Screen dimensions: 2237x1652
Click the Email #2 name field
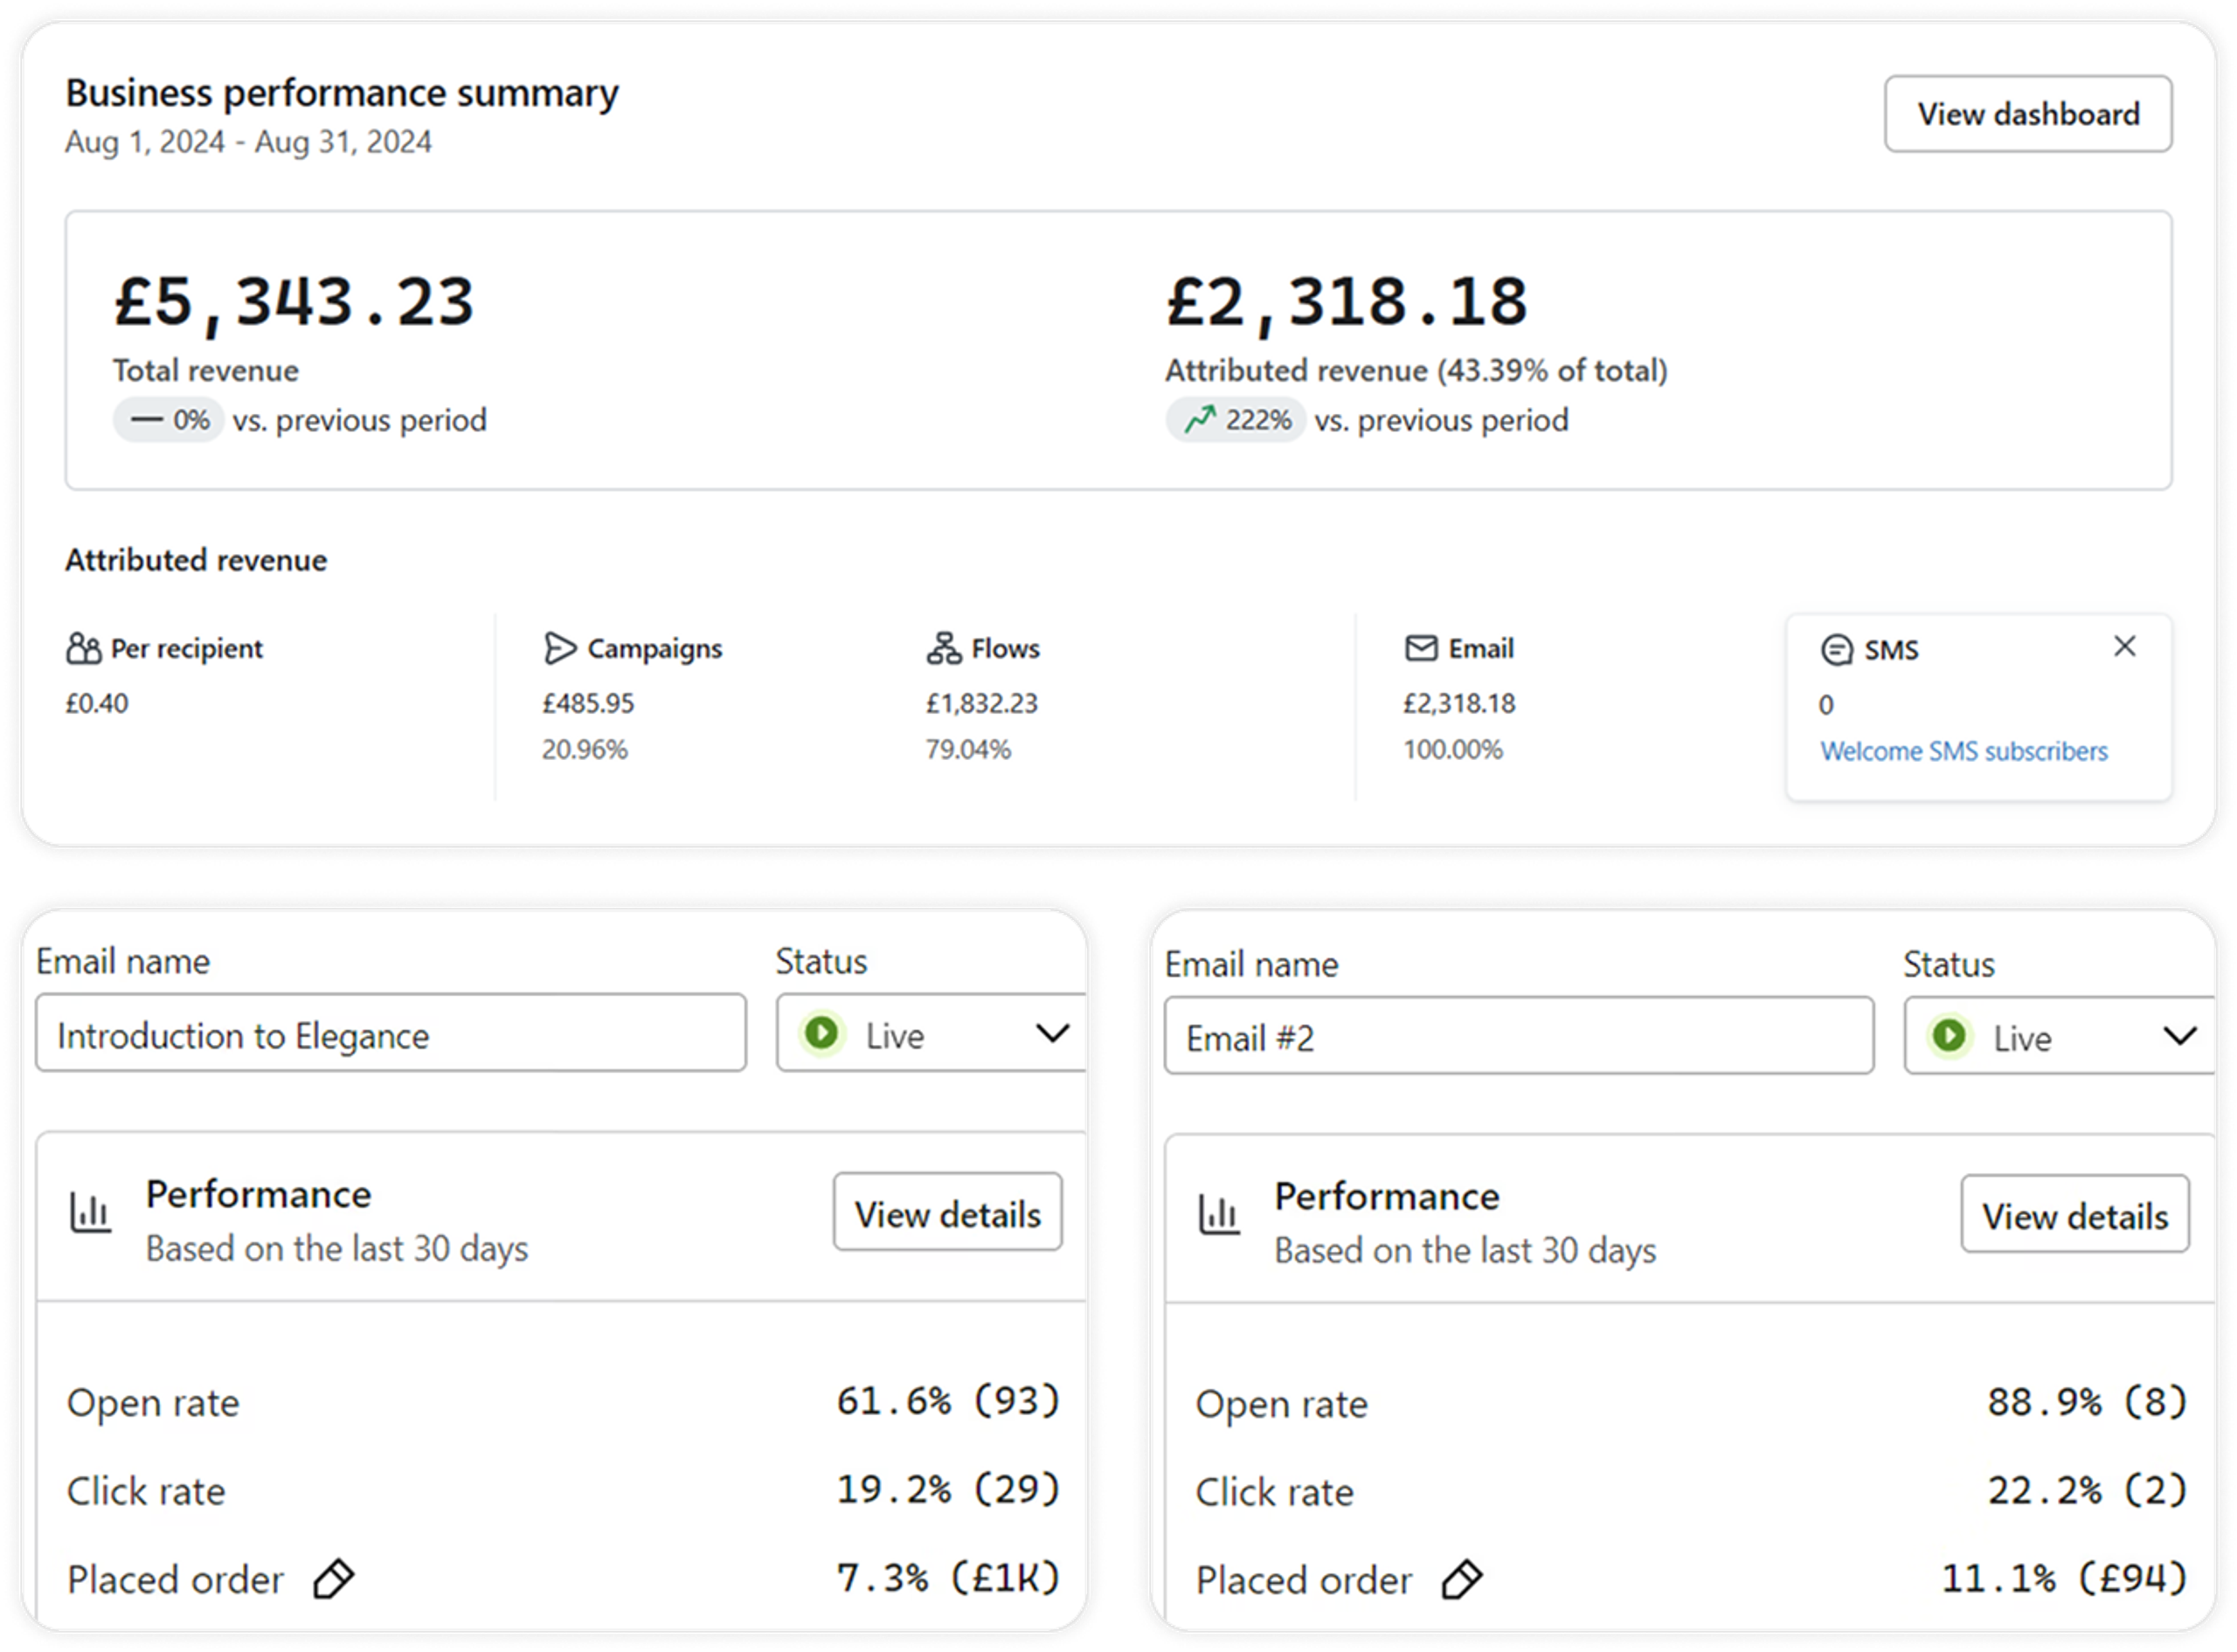(1517, 1037)
